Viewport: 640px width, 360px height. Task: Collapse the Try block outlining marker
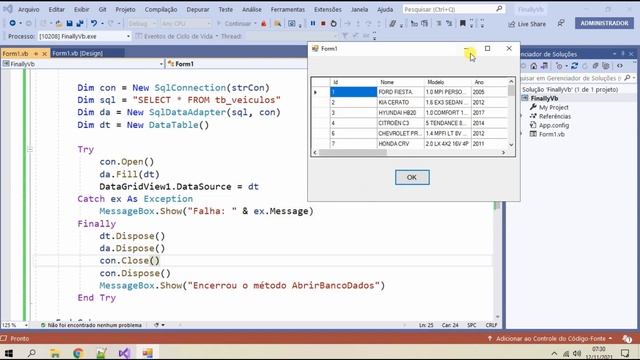tap(30, 149)
